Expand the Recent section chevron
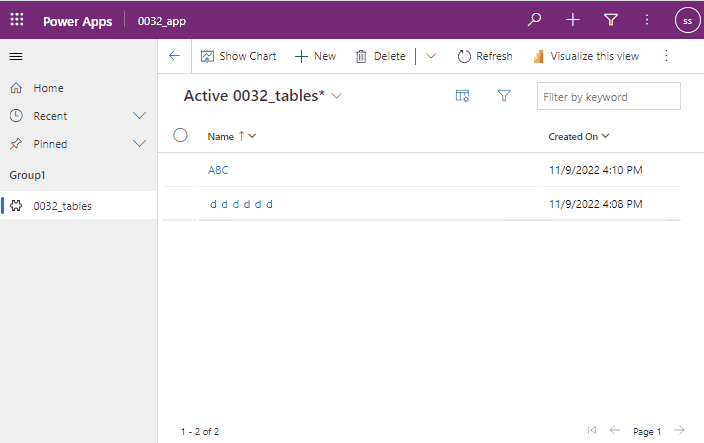This screenshot has height=443, width=704. pos(140,116)
